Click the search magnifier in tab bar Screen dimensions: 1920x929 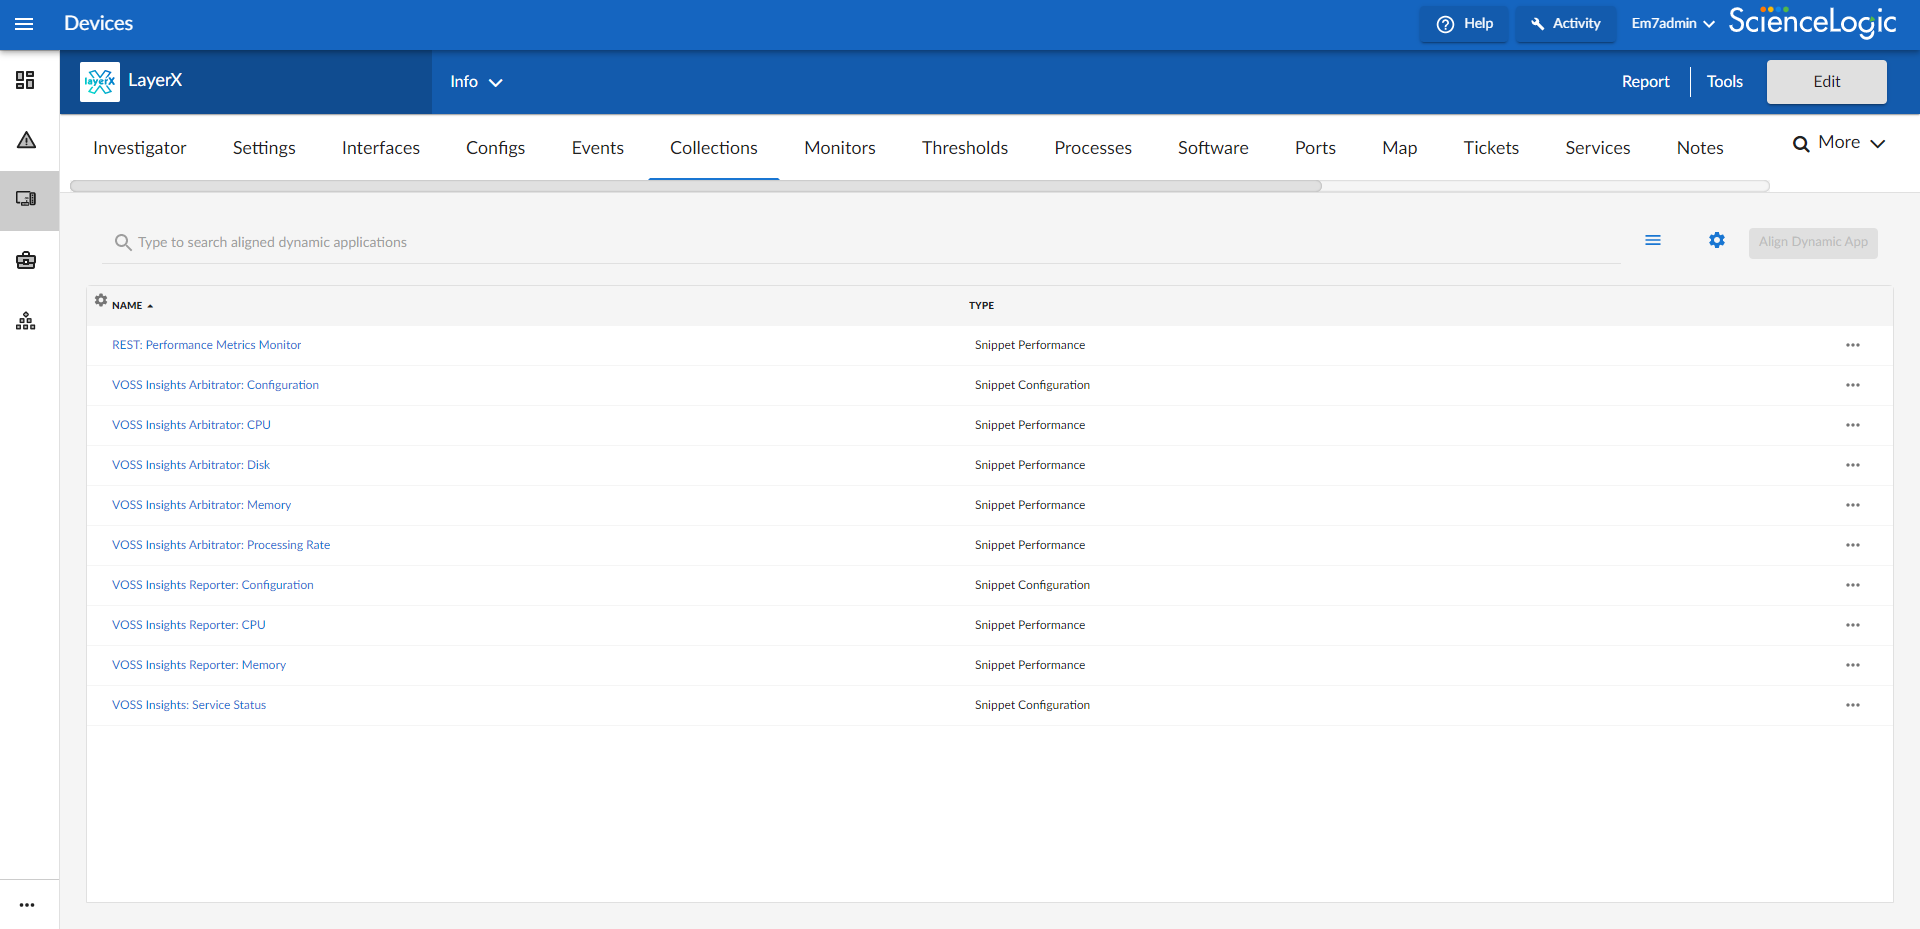(x=1801, y=144)
